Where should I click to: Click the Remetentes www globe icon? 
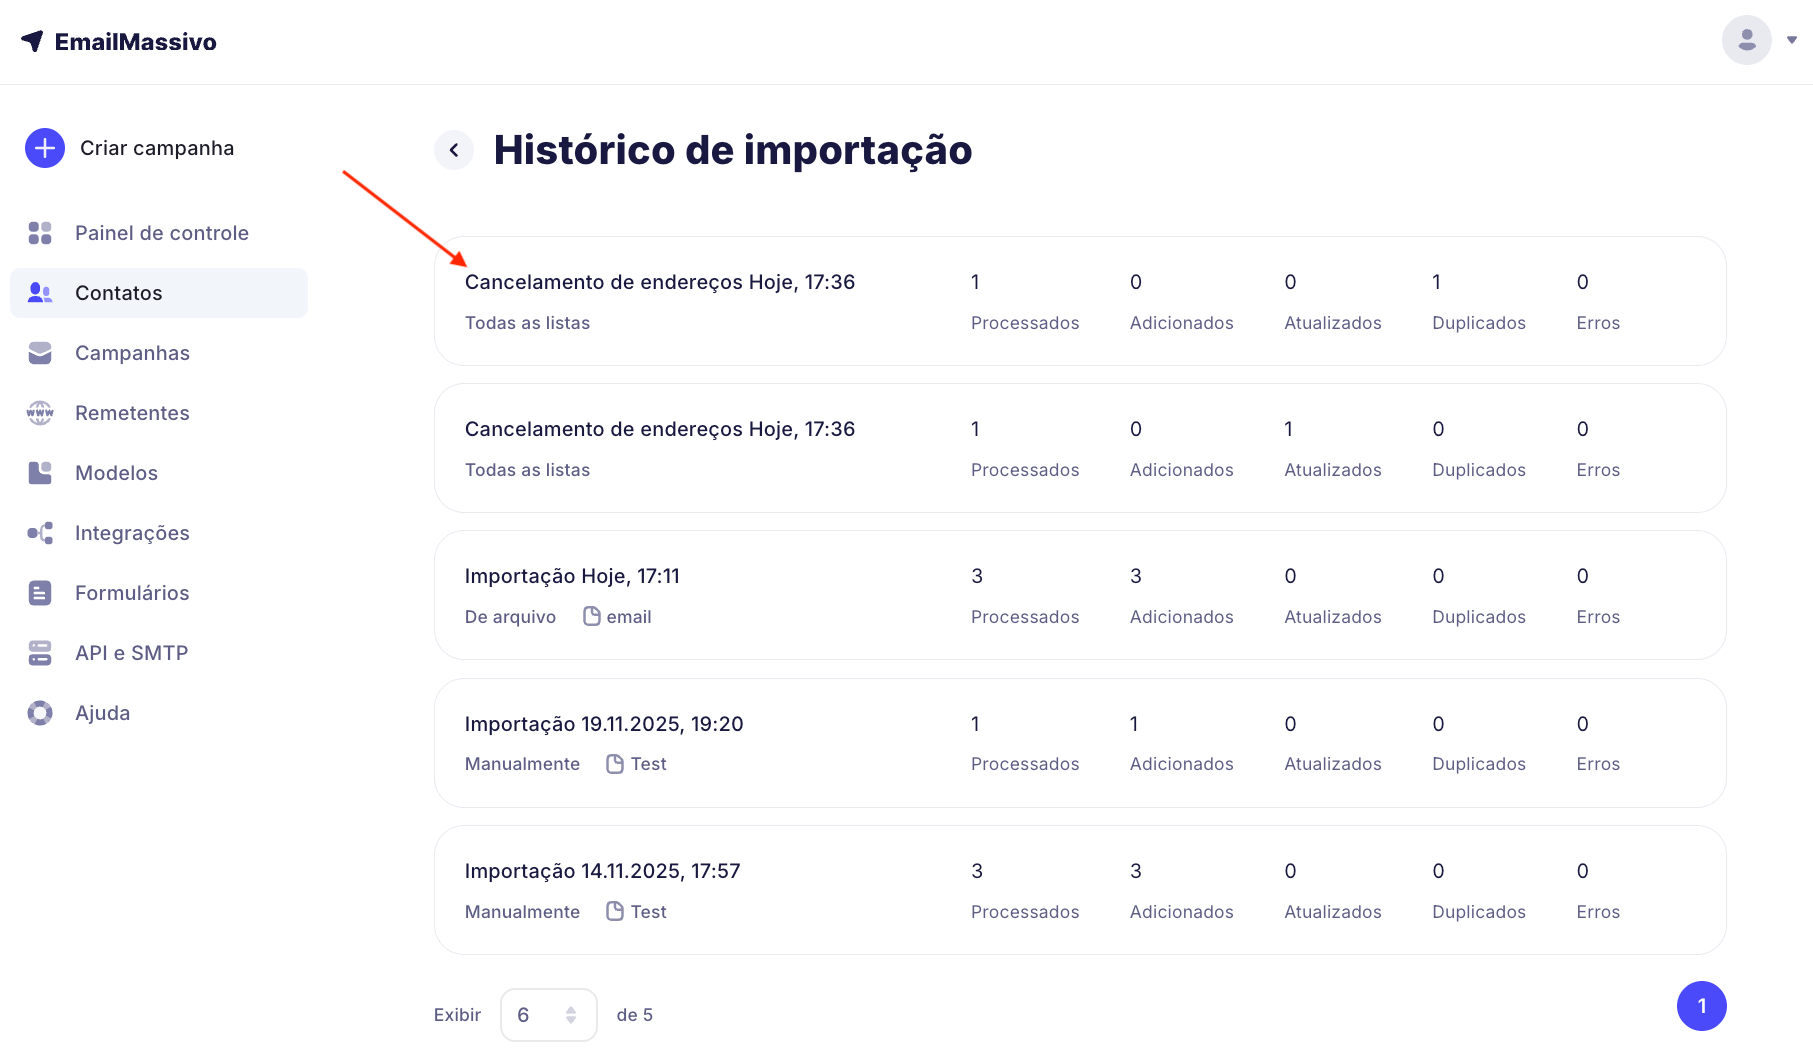pos(40,413)
